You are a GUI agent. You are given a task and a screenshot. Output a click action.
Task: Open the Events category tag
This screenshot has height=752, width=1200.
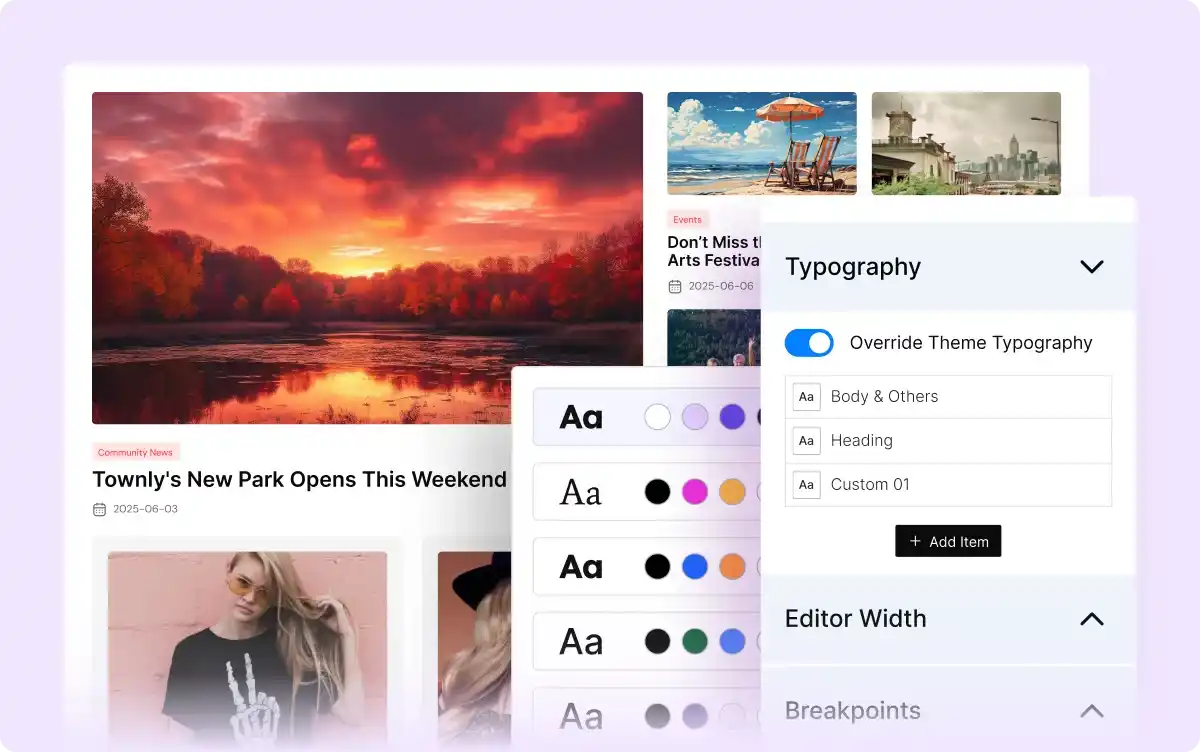pyautogui.click(x=687, y=220)
